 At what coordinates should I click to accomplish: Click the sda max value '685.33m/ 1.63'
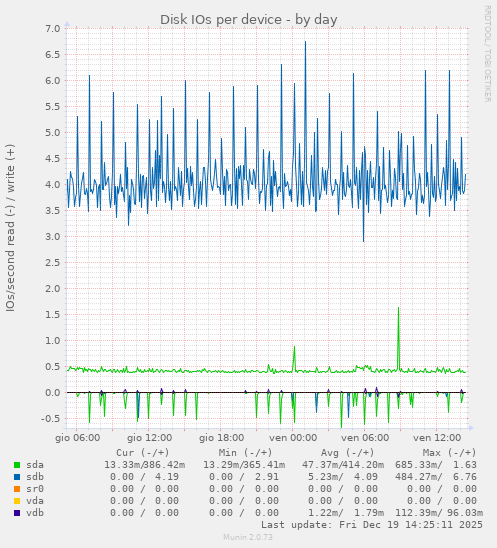point(436,465)
